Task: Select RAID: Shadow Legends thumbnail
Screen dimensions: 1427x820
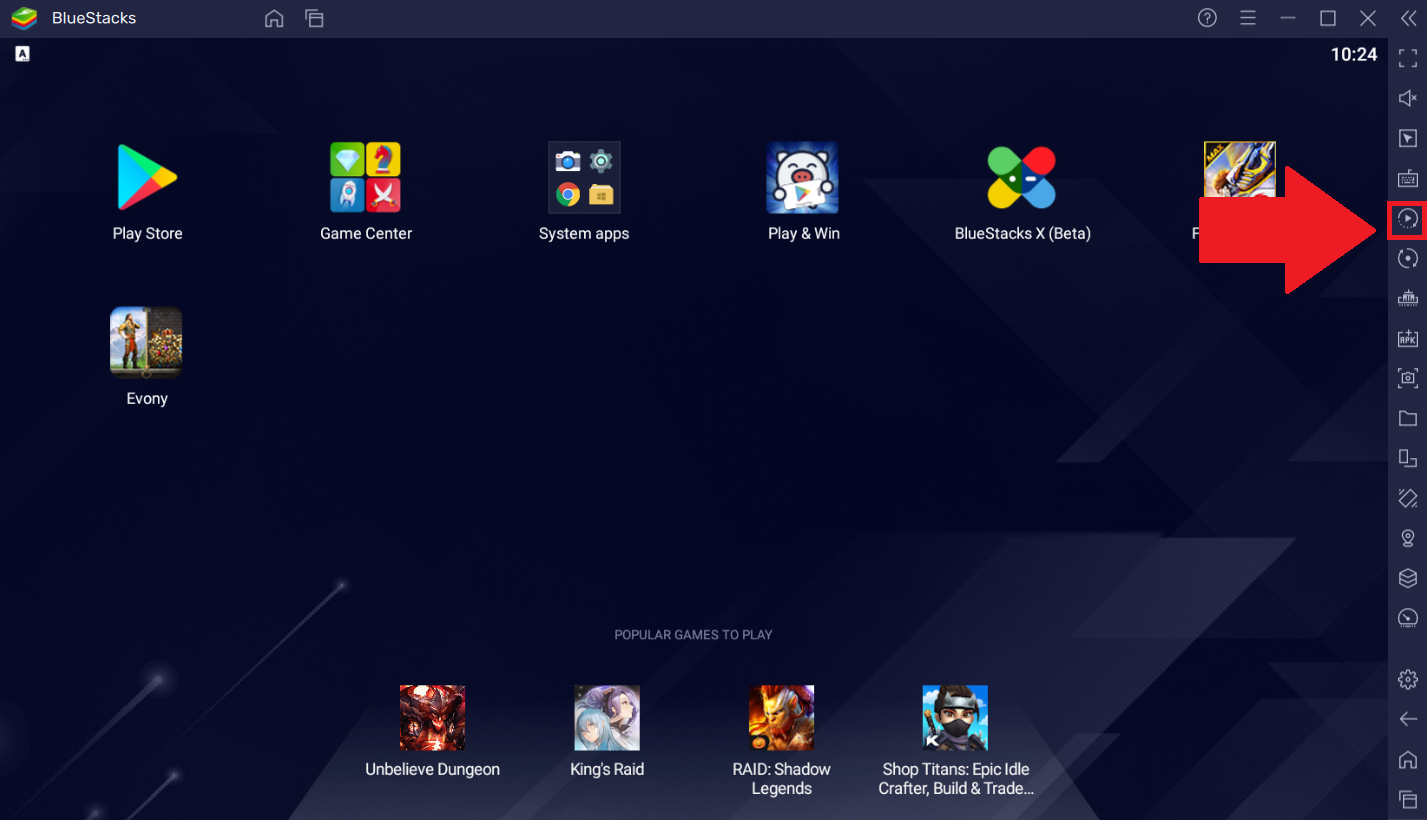Action: click(781, 718)
